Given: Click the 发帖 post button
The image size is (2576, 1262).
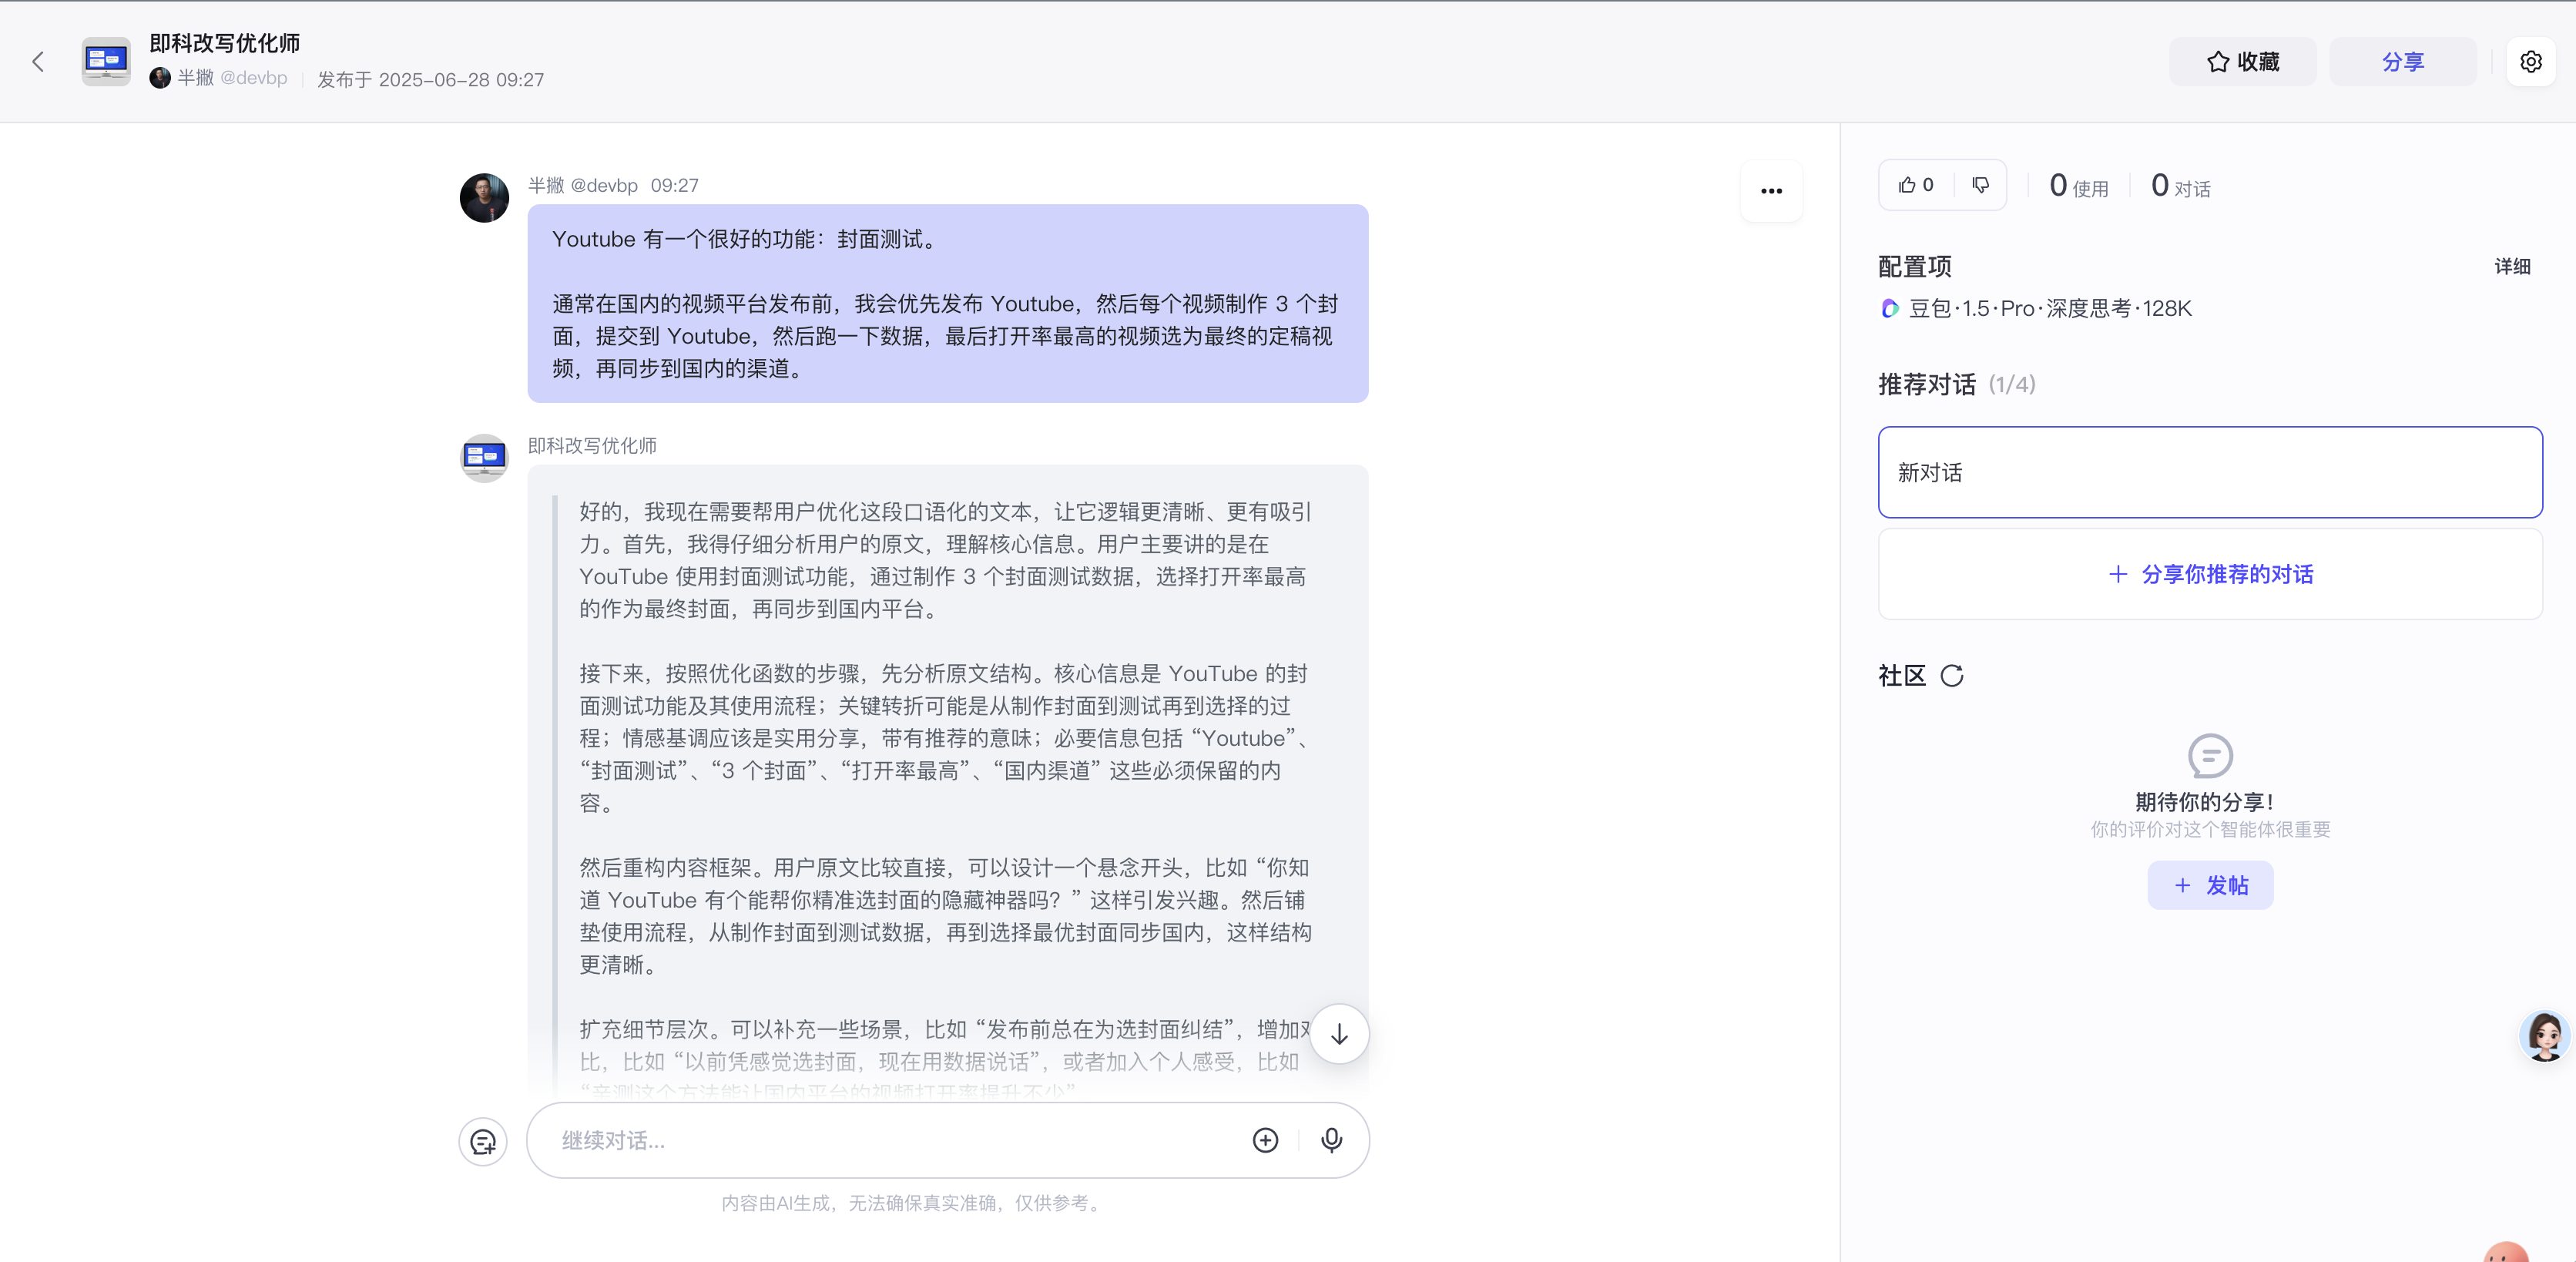Looking at the screenshot, I should click(x=2209, y=885).
